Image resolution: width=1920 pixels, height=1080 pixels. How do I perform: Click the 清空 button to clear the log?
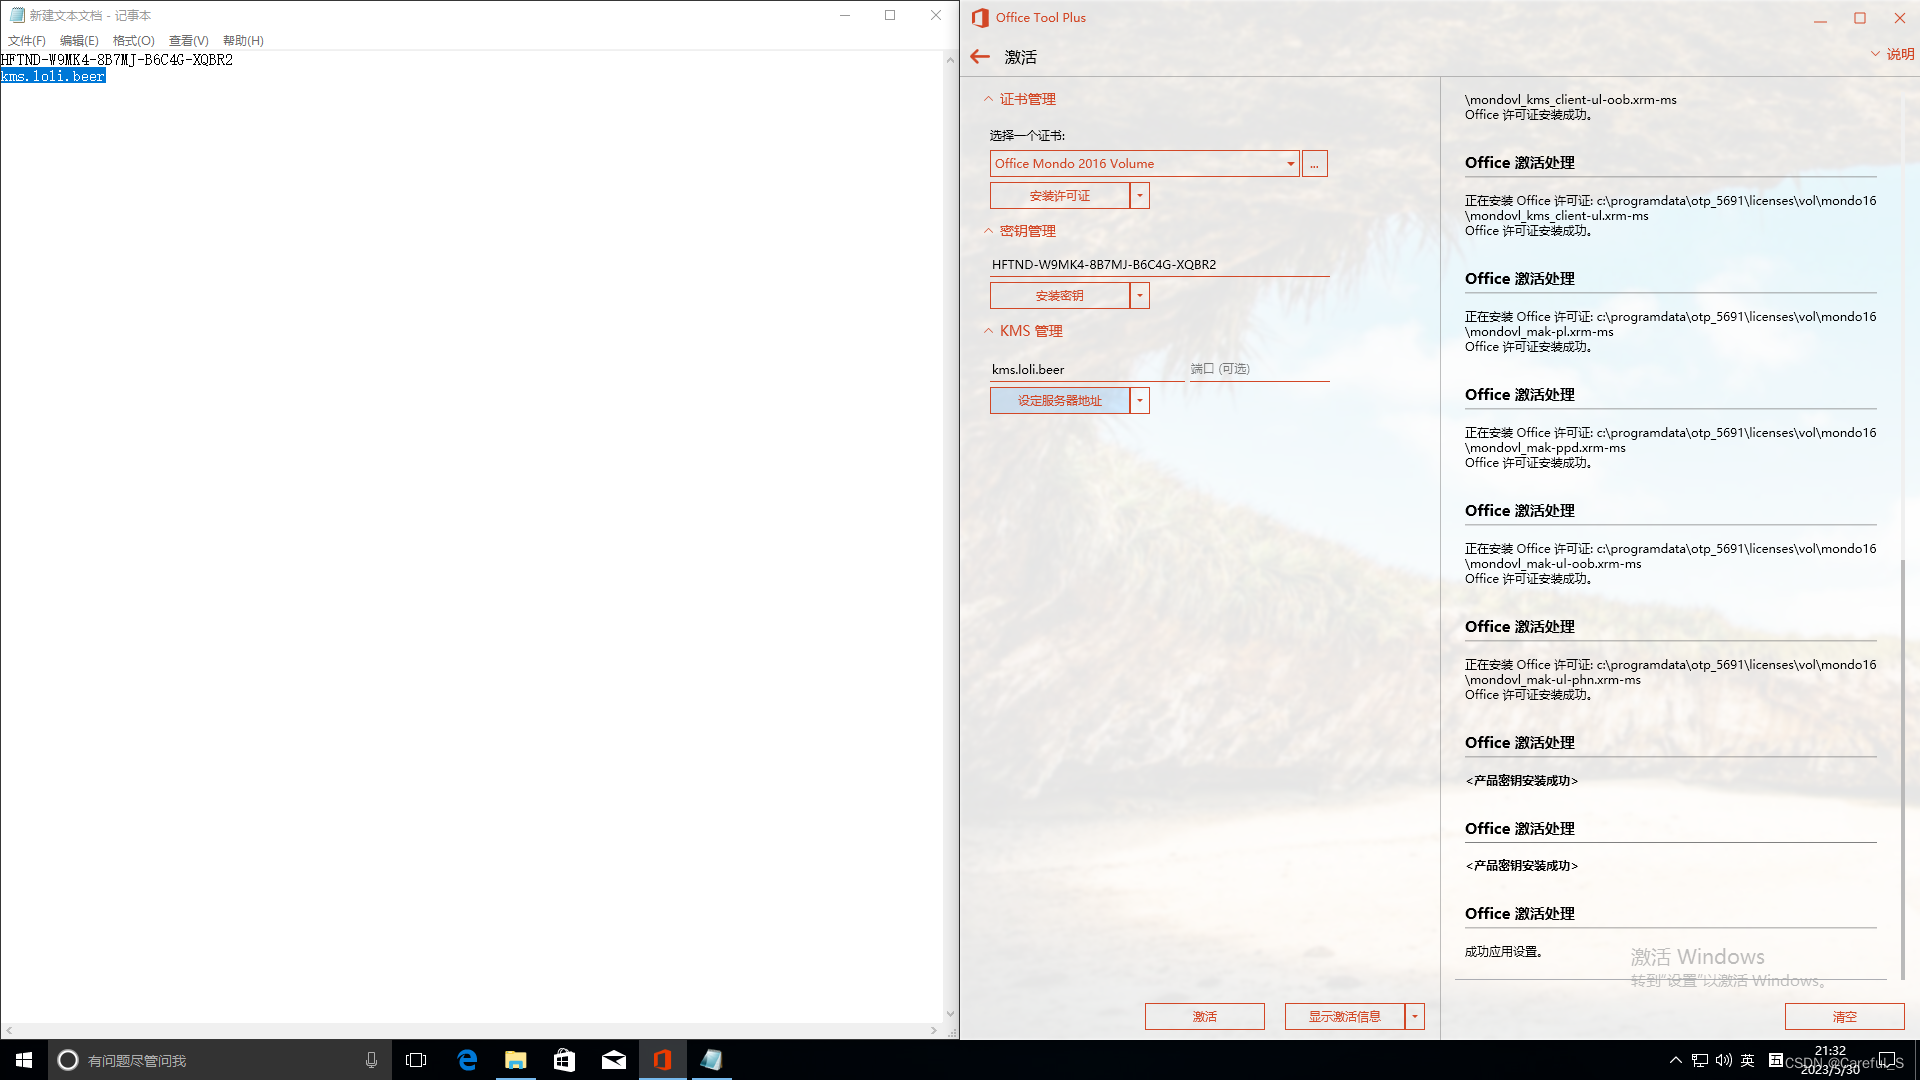1844,1017
